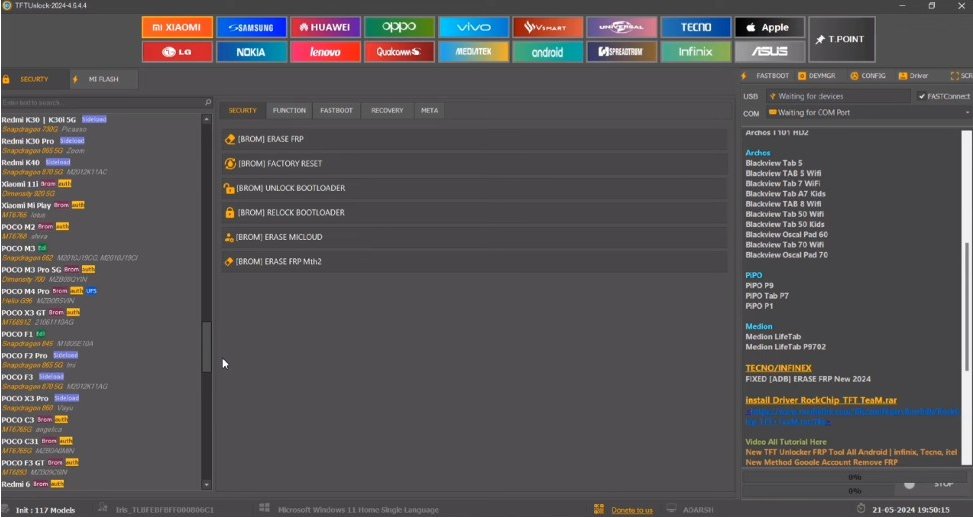This screenshot has height=518, width=973.
Task: Click New Method Google Account Remove FRP
Action: point(822,463)
